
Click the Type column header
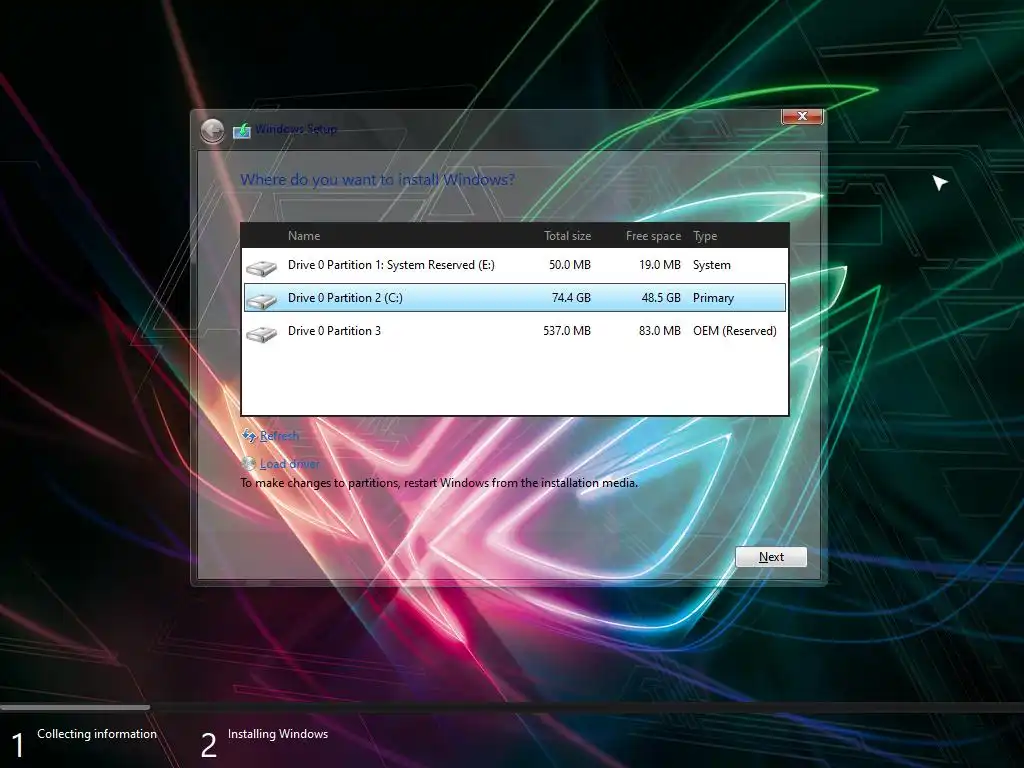click(705, 236)
